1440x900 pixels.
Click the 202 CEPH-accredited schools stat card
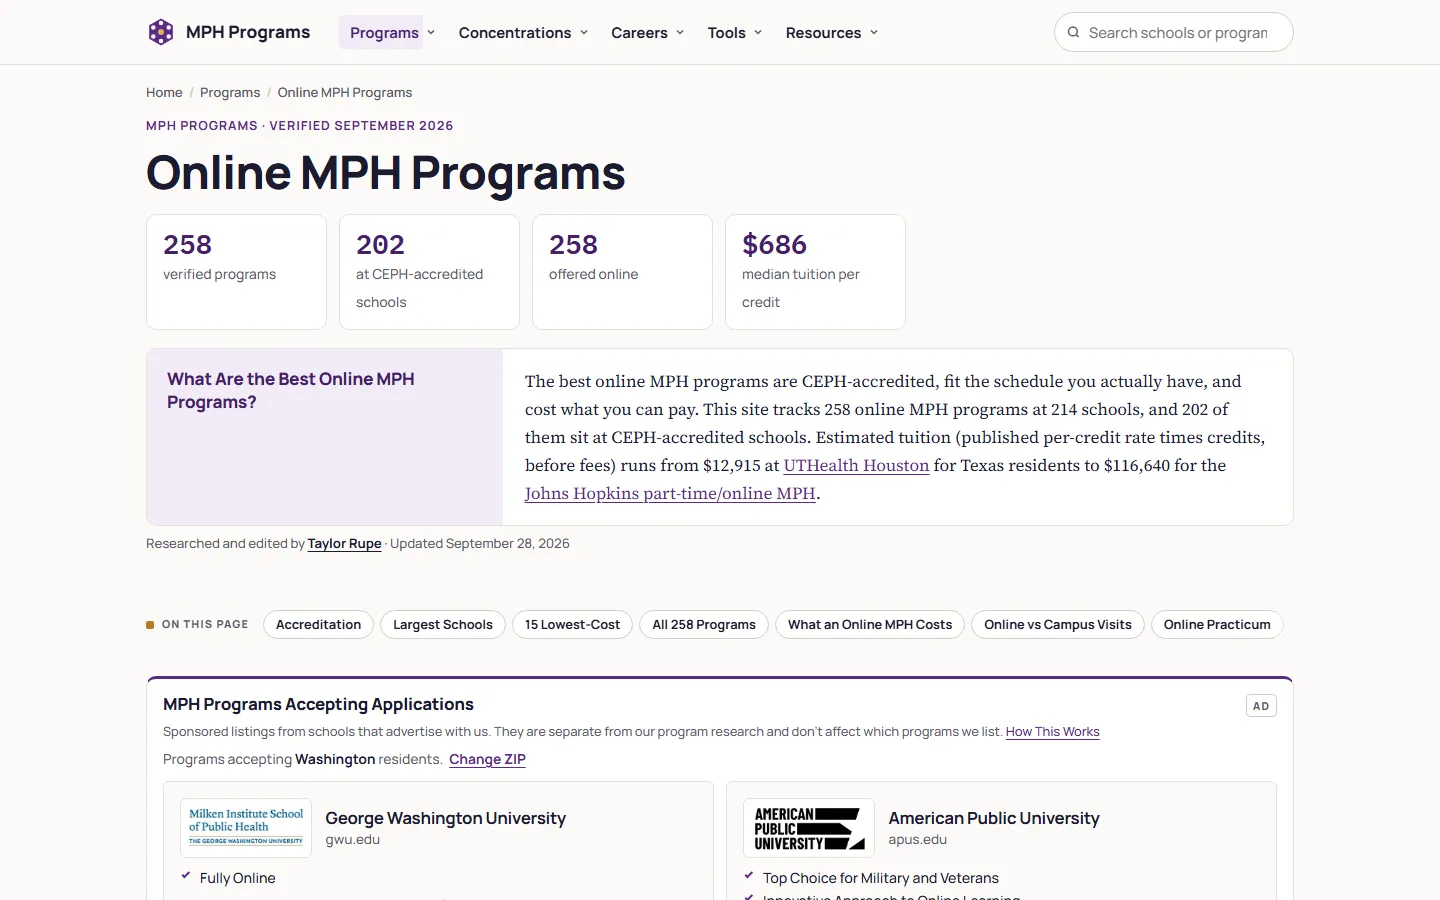(x=429, y=272)
